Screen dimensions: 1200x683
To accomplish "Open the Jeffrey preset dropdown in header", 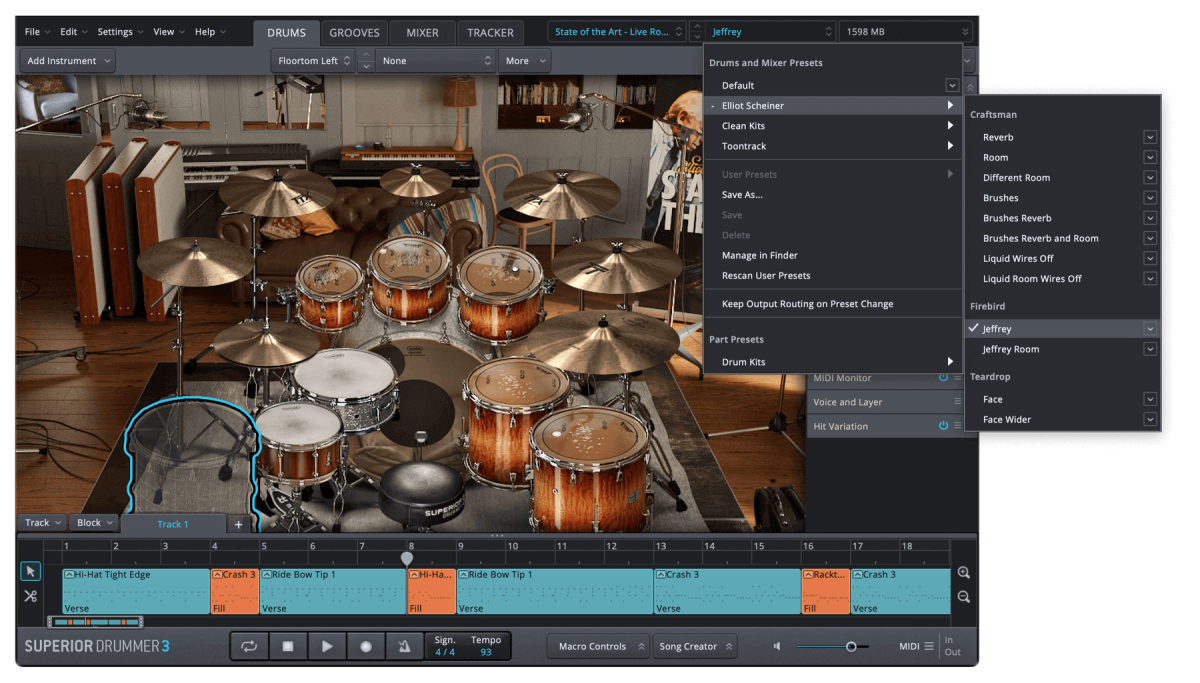I will tap(770, 32).
